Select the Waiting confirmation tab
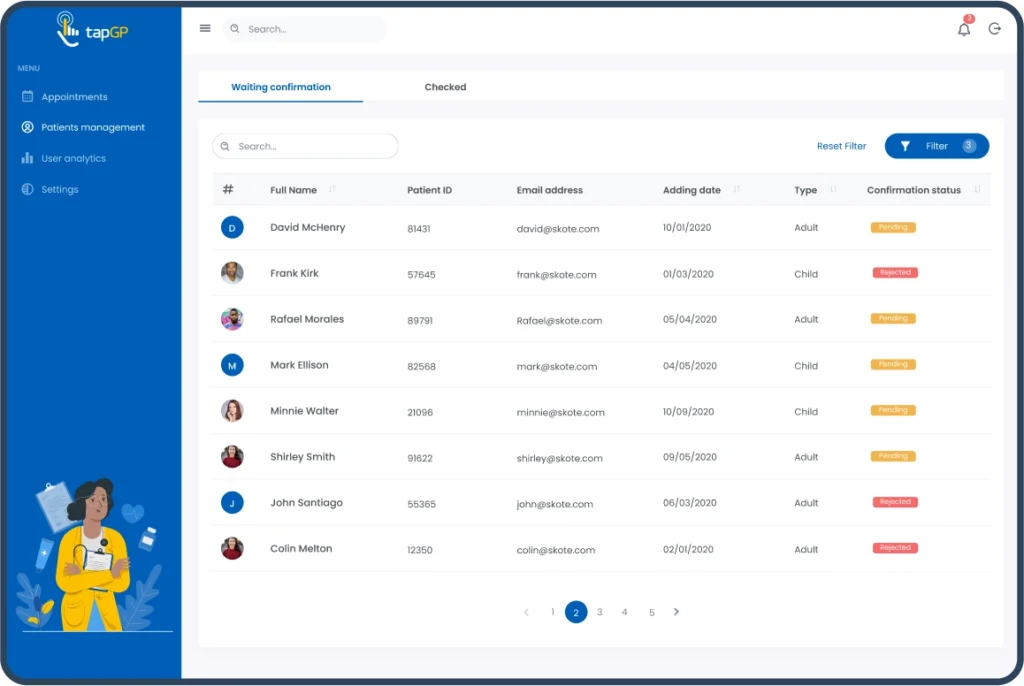The image size is (1024, 686). point(281,87)
